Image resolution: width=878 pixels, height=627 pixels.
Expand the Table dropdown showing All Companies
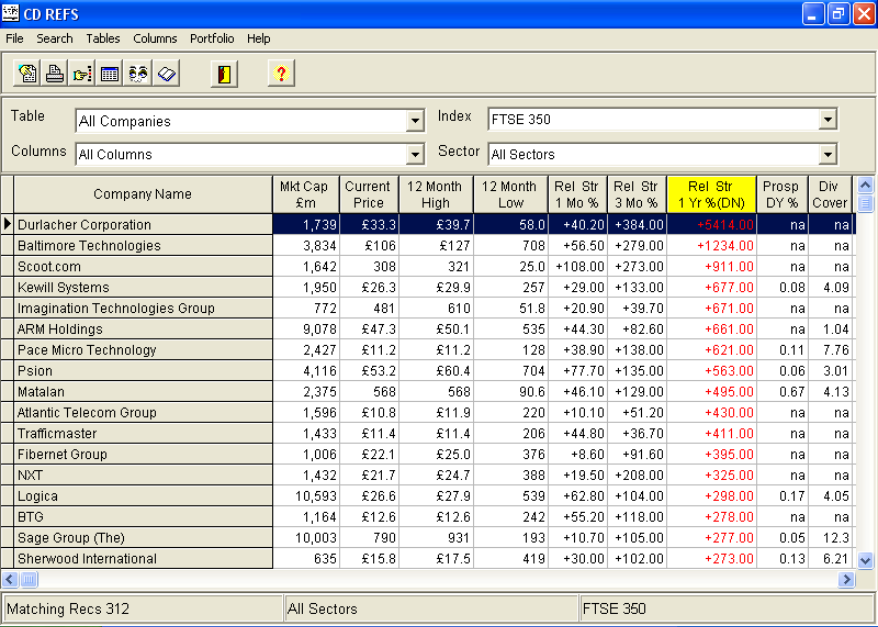pos(415,121)
